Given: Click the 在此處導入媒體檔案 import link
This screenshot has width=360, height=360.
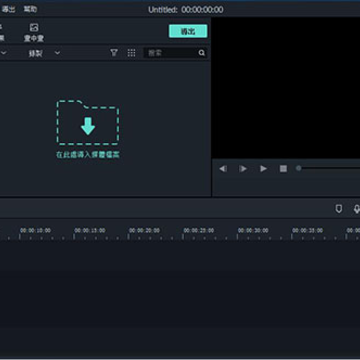Looking at the screenshot, I should pyautogui.click(x=88, y=155).
